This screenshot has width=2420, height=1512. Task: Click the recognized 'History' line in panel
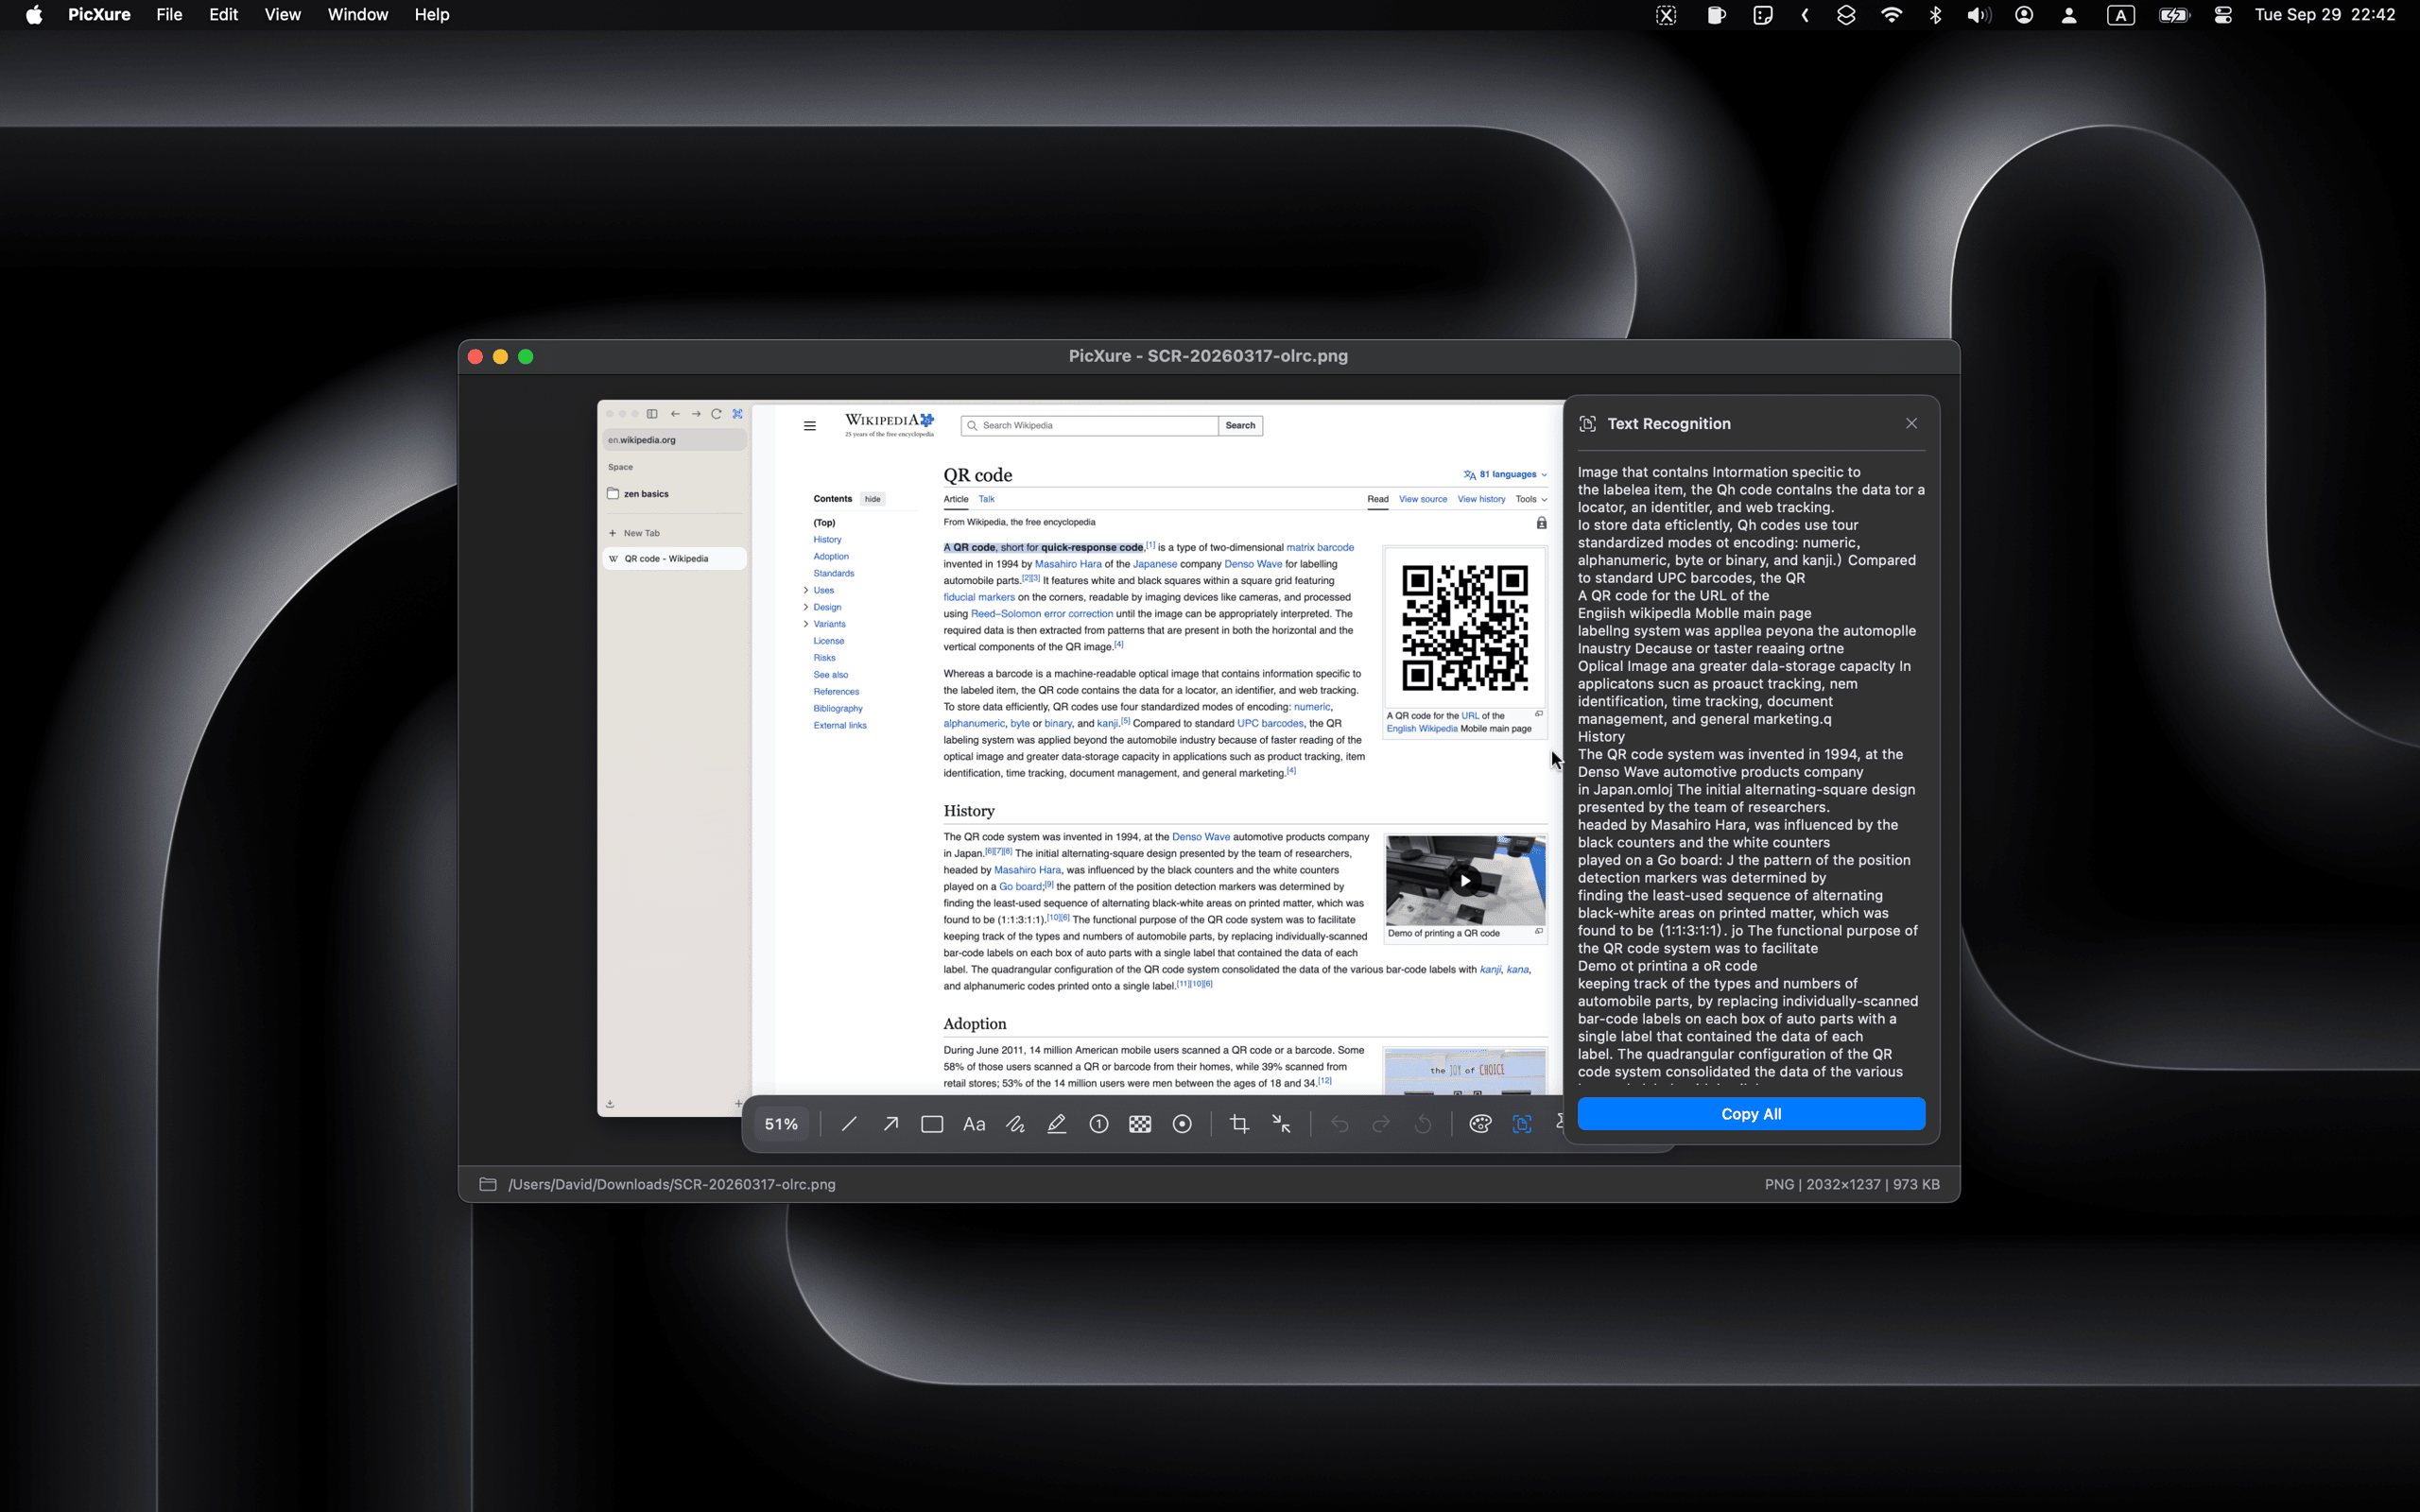1601,737
